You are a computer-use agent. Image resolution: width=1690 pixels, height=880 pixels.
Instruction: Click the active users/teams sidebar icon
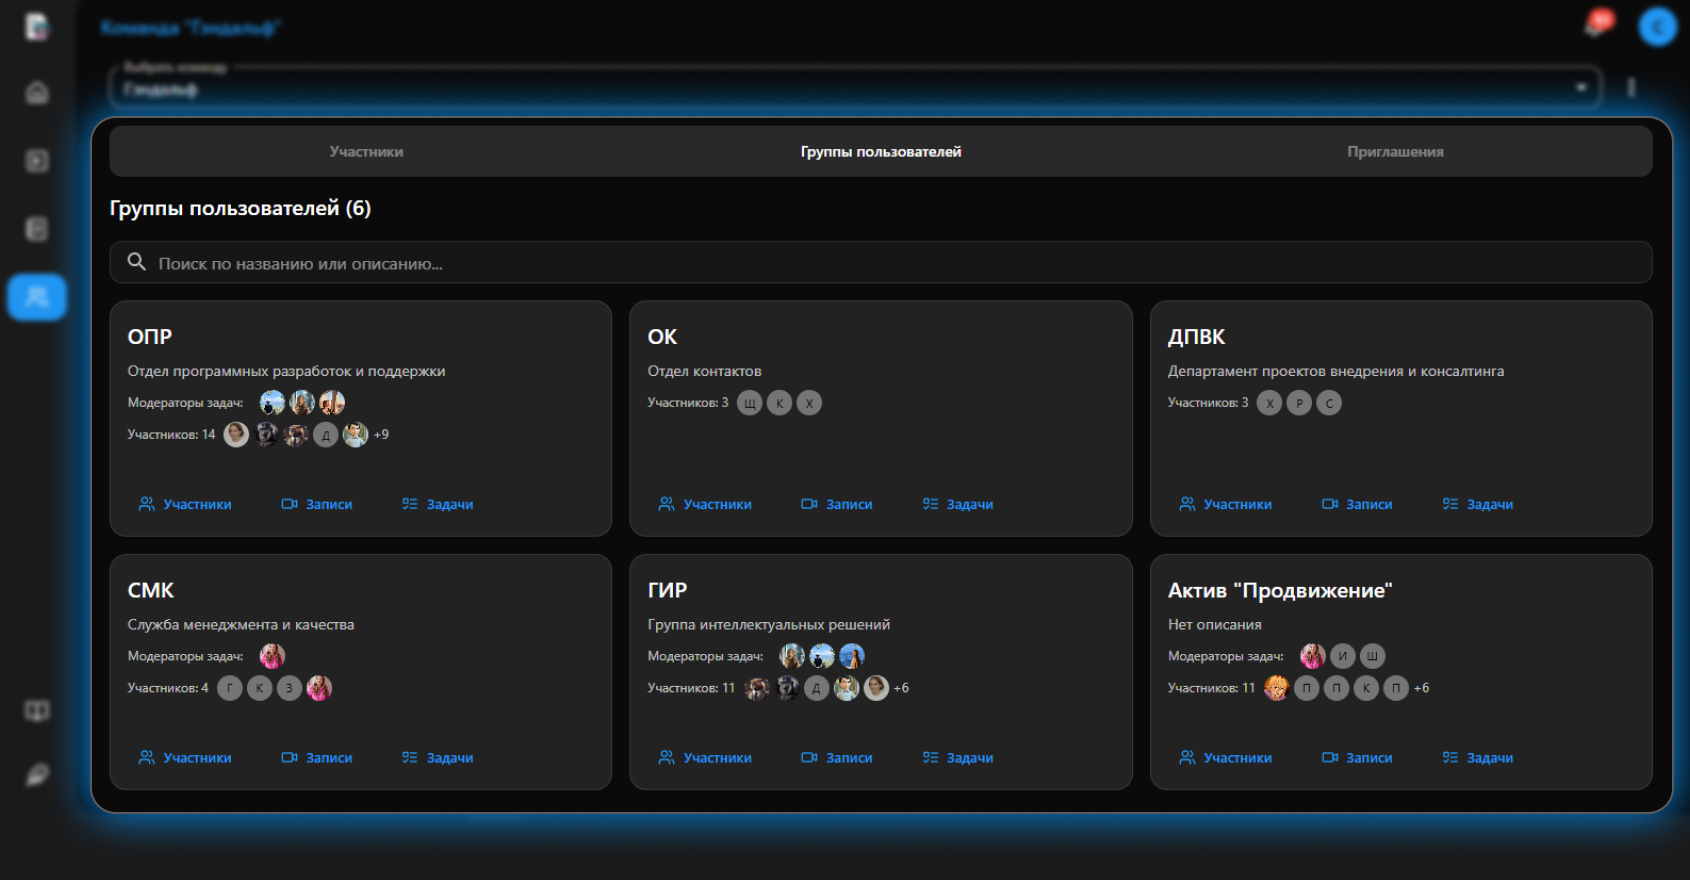pyautogui.click(x=37, y=297)
